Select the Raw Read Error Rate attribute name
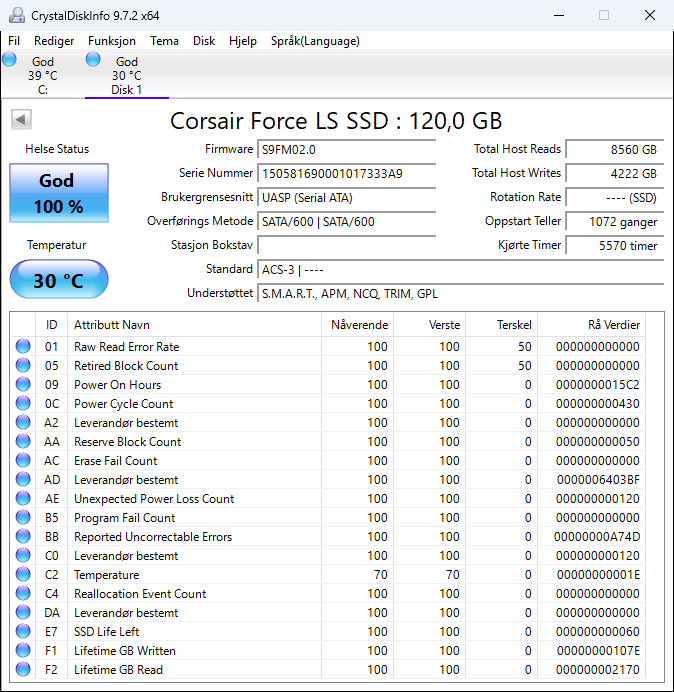 [x=127, y=347]
